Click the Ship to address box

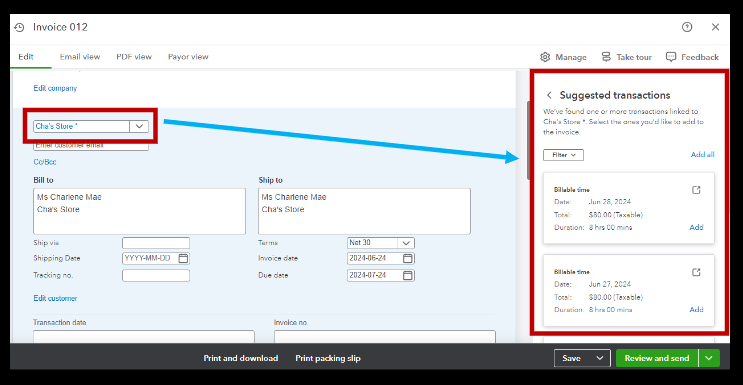(x=364, y=211)
